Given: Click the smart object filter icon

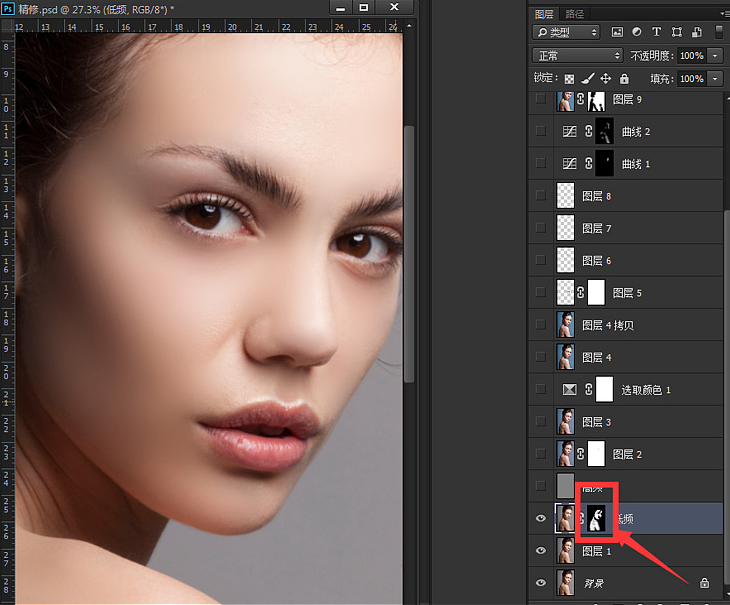Looking at the screenshot, I should (x=695, y=33).
